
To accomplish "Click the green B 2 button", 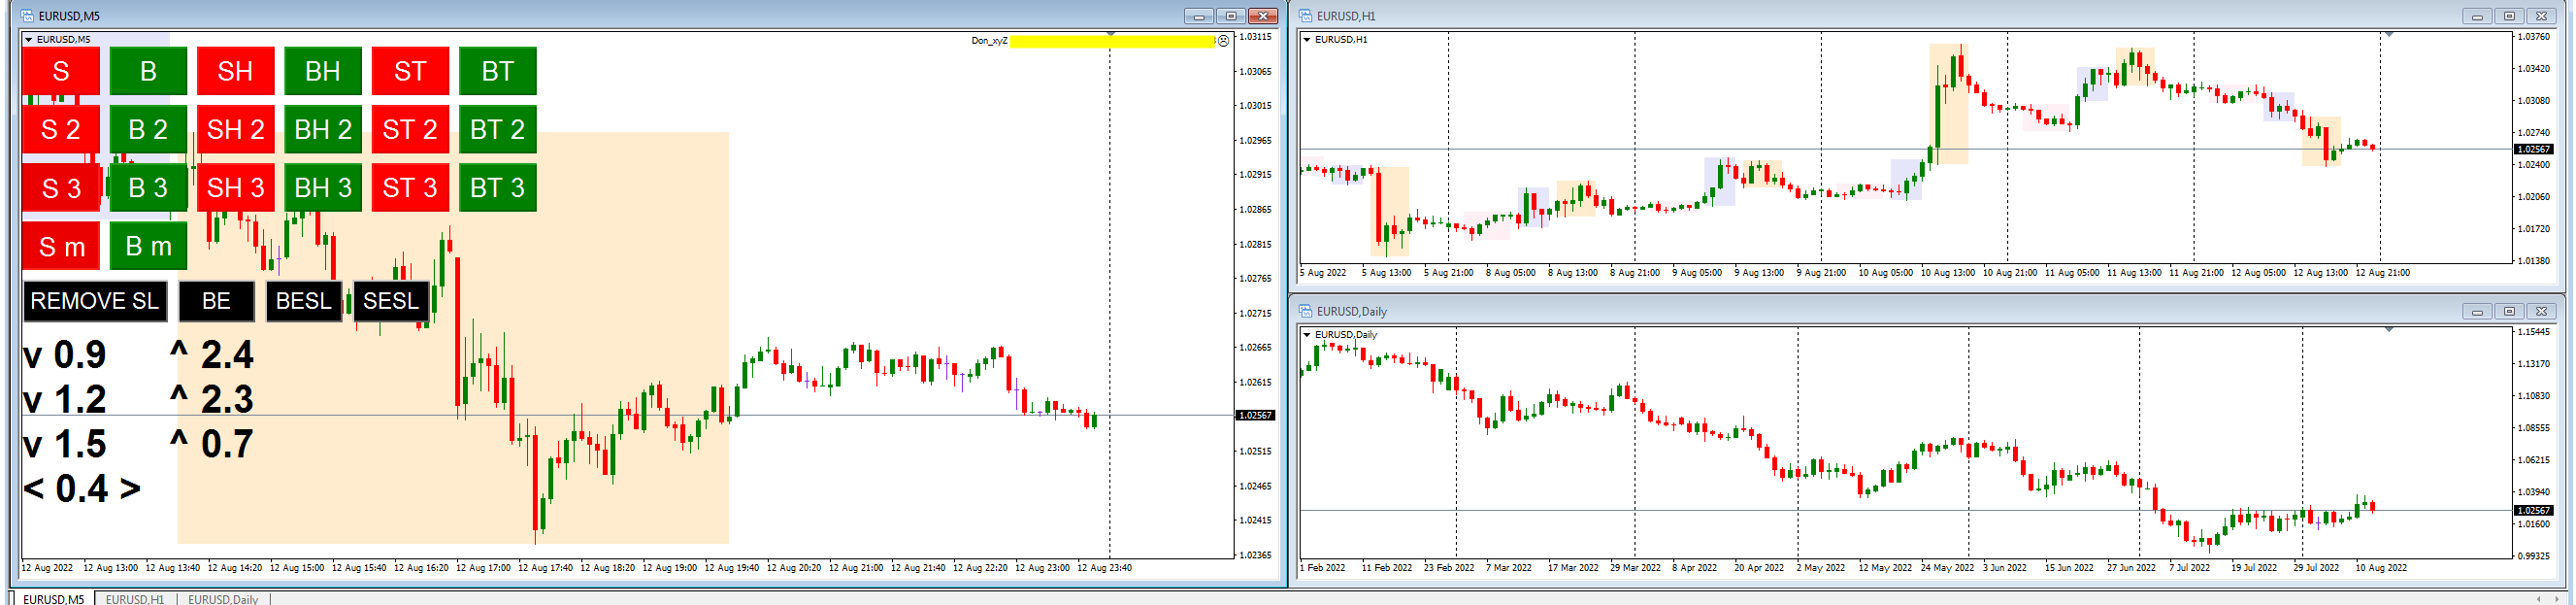I will click(148, 129).
